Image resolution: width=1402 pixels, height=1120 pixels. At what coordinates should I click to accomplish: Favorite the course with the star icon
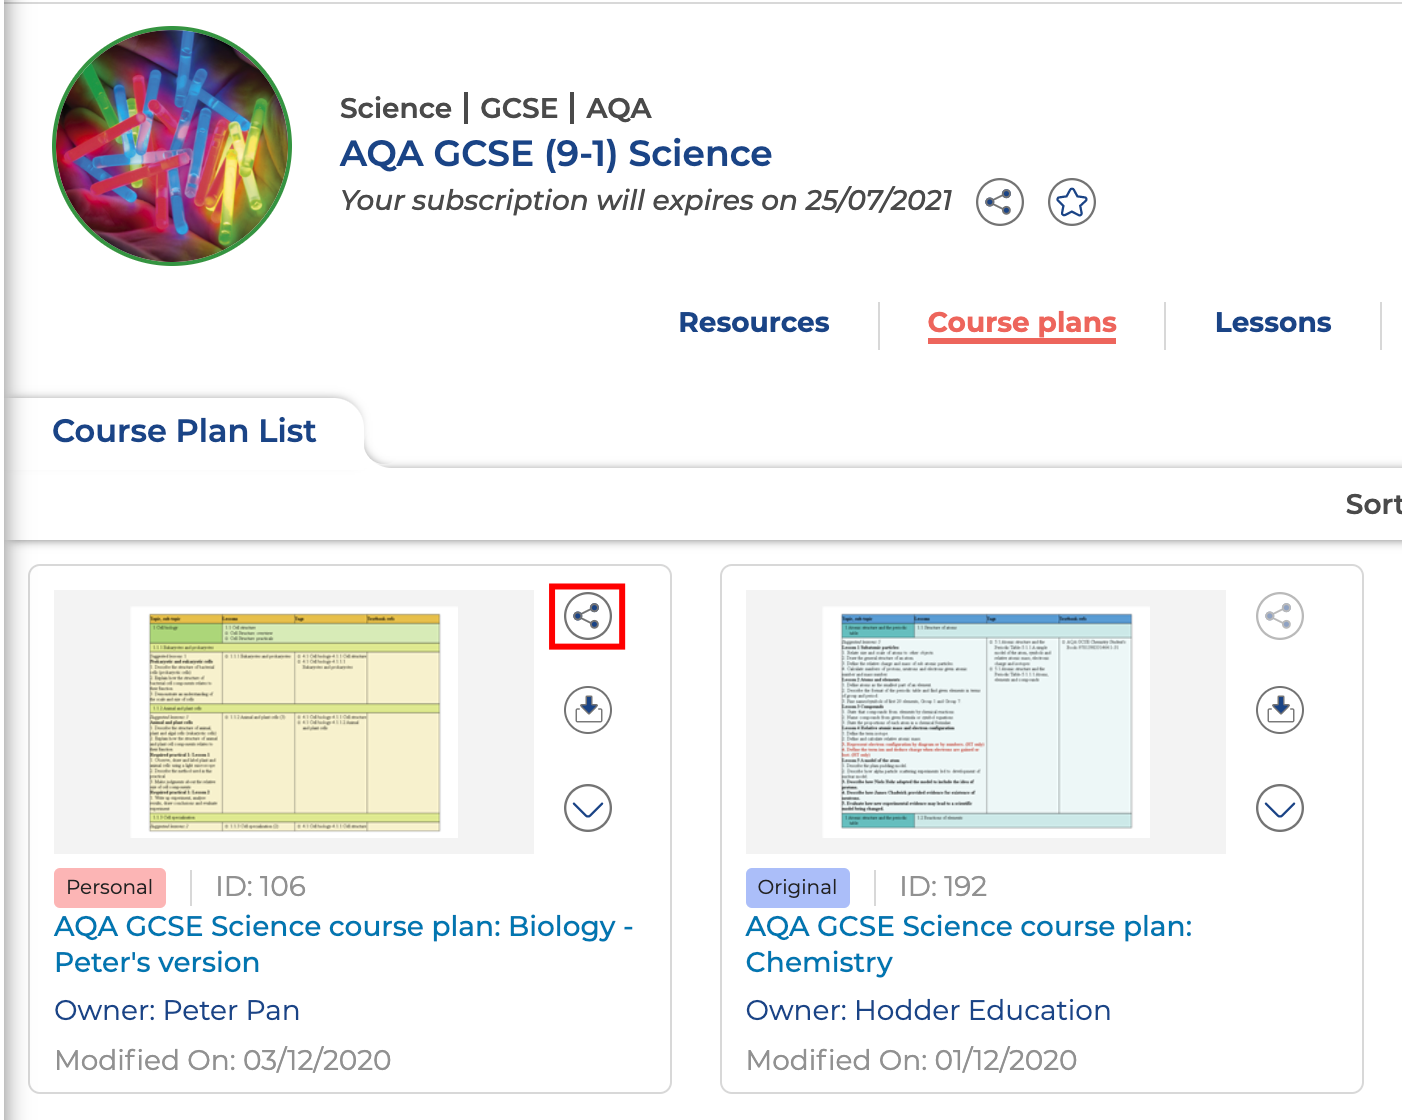tap(1072, 202)
